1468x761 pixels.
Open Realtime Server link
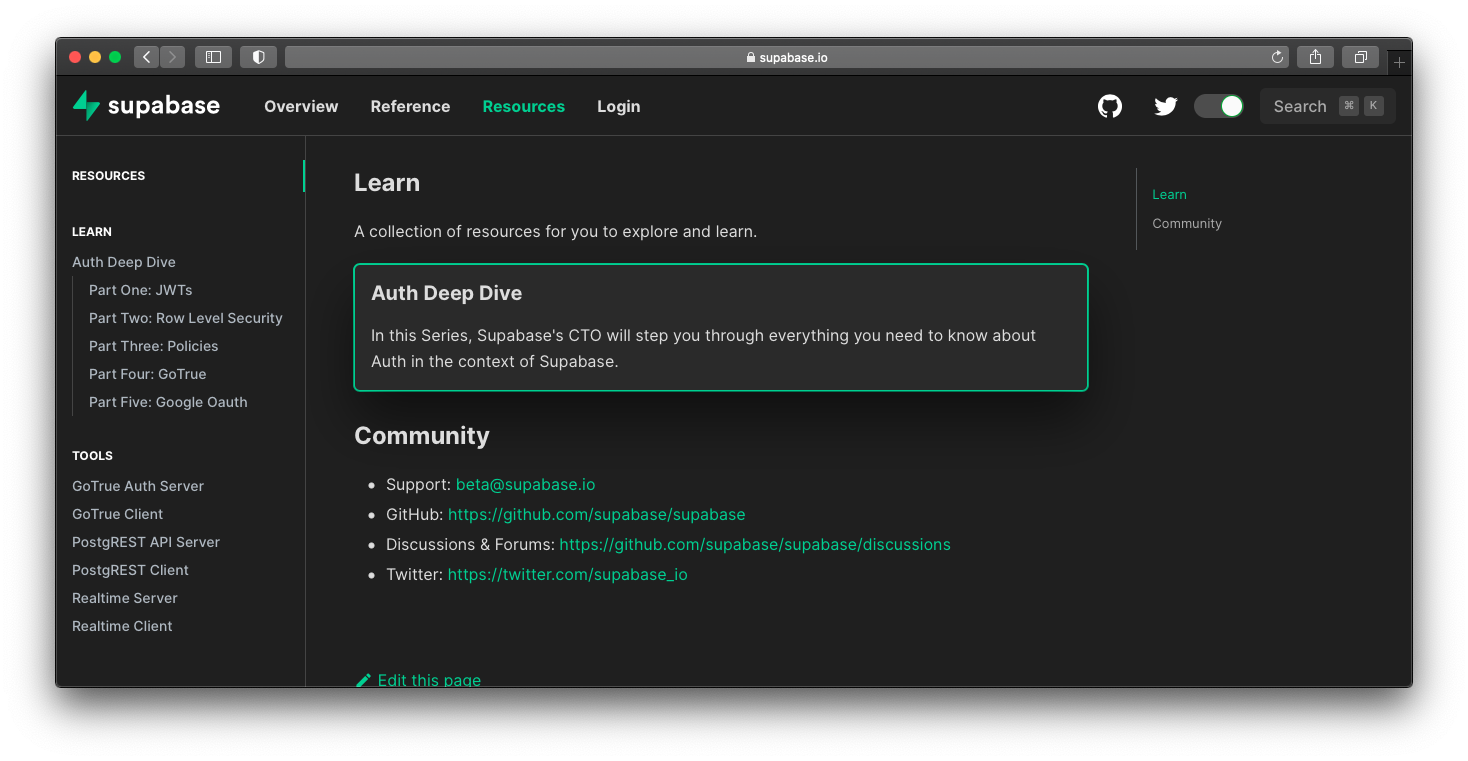tap(125, 598)
